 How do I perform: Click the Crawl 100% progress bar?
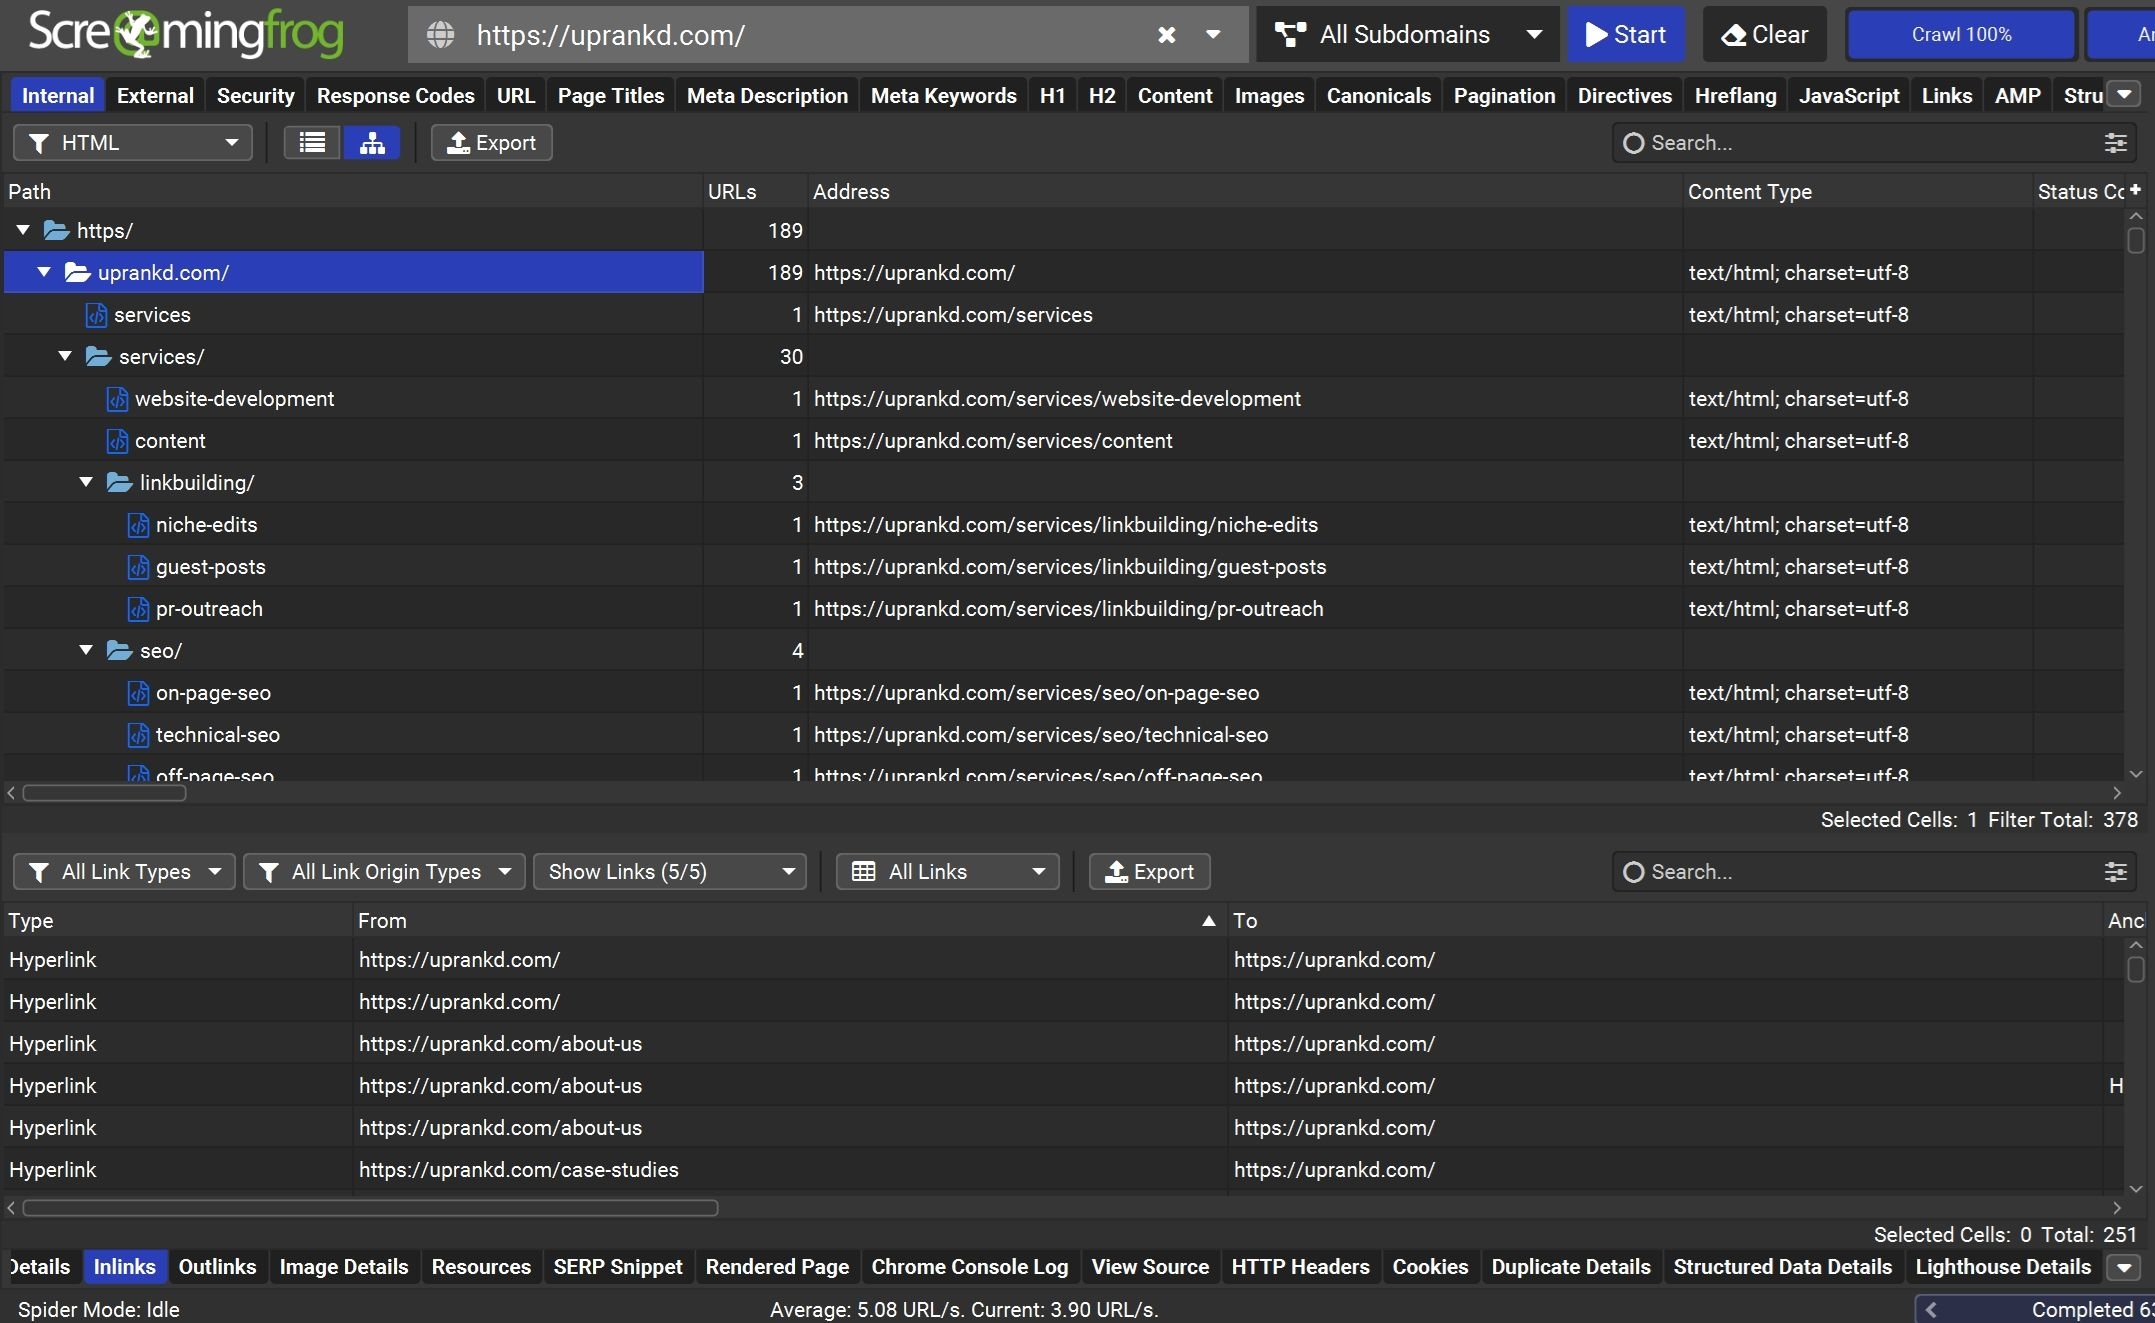click(1961, 35)
